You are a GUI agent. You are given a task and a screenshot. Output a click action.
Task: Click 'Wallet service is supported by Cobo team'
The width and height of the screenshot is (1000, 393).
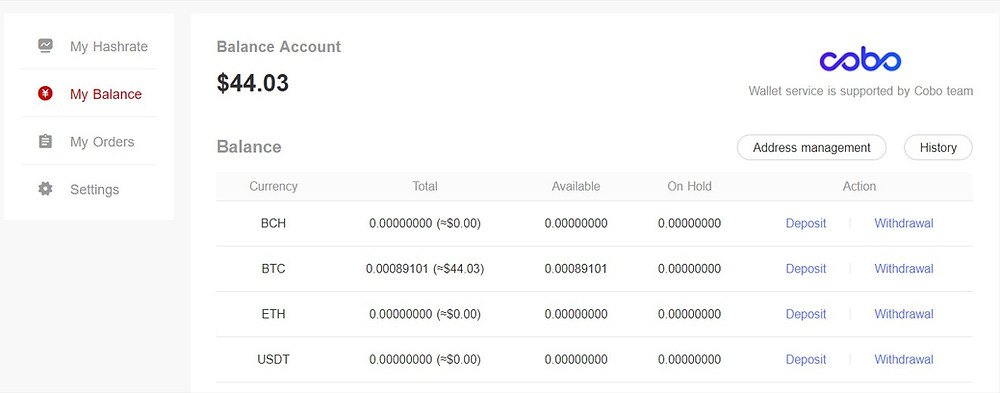tap(860, 91)
